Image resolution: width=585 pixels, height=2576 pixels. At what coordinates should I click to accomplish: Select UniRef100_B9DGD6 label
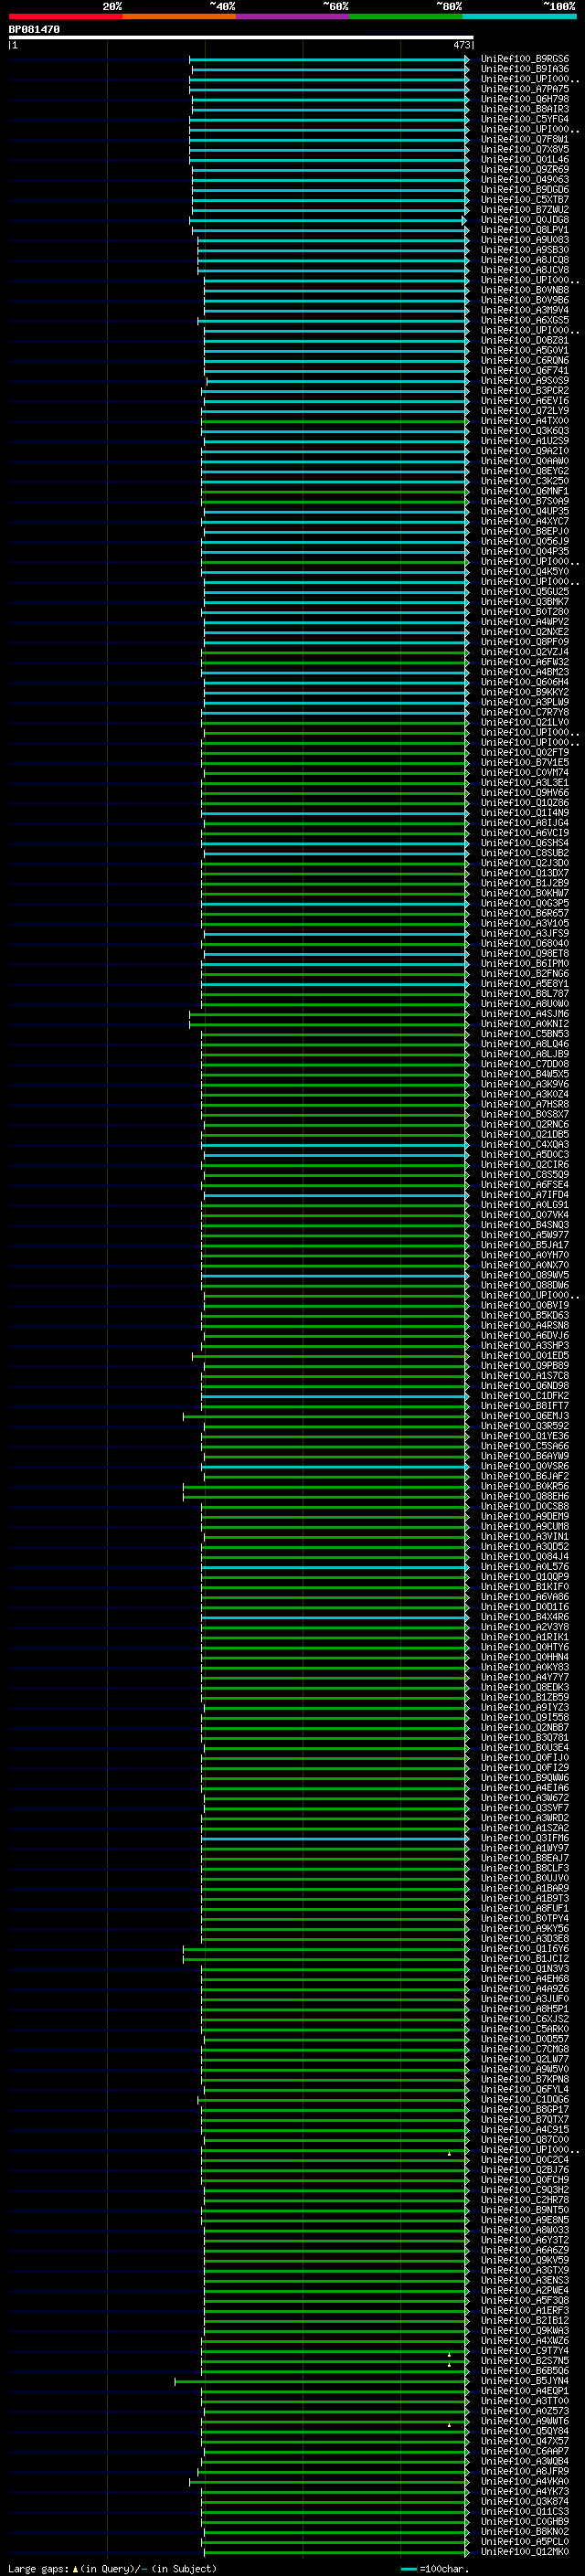click(524, 189)
